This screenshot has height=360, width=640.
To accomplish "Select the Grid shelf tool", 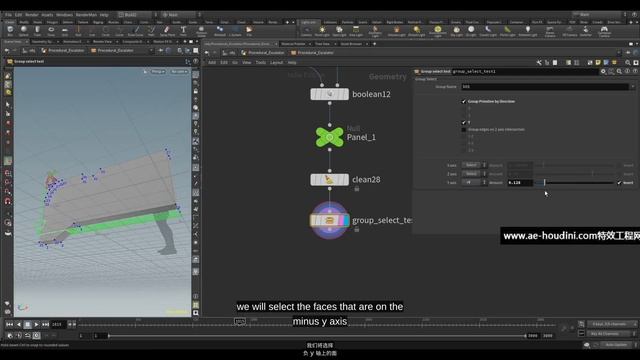I will pyautogui.click(x=64, y=31).
